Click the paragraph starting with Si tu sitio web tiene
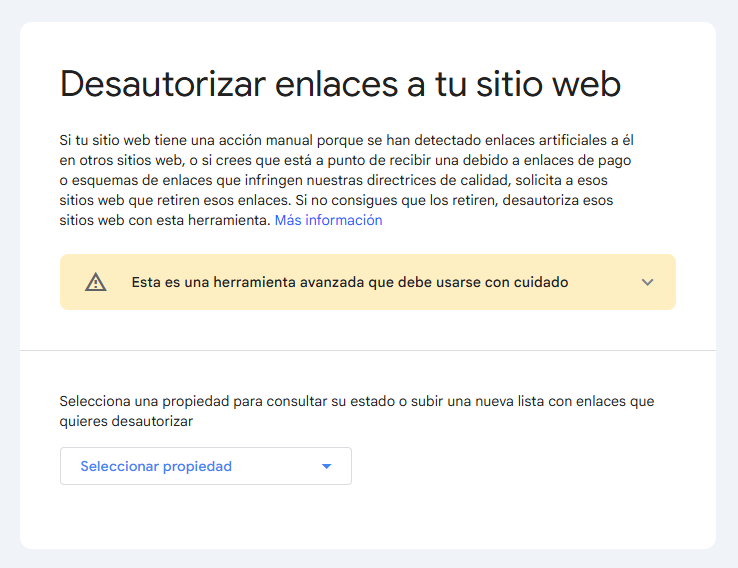 click(346, 180)
